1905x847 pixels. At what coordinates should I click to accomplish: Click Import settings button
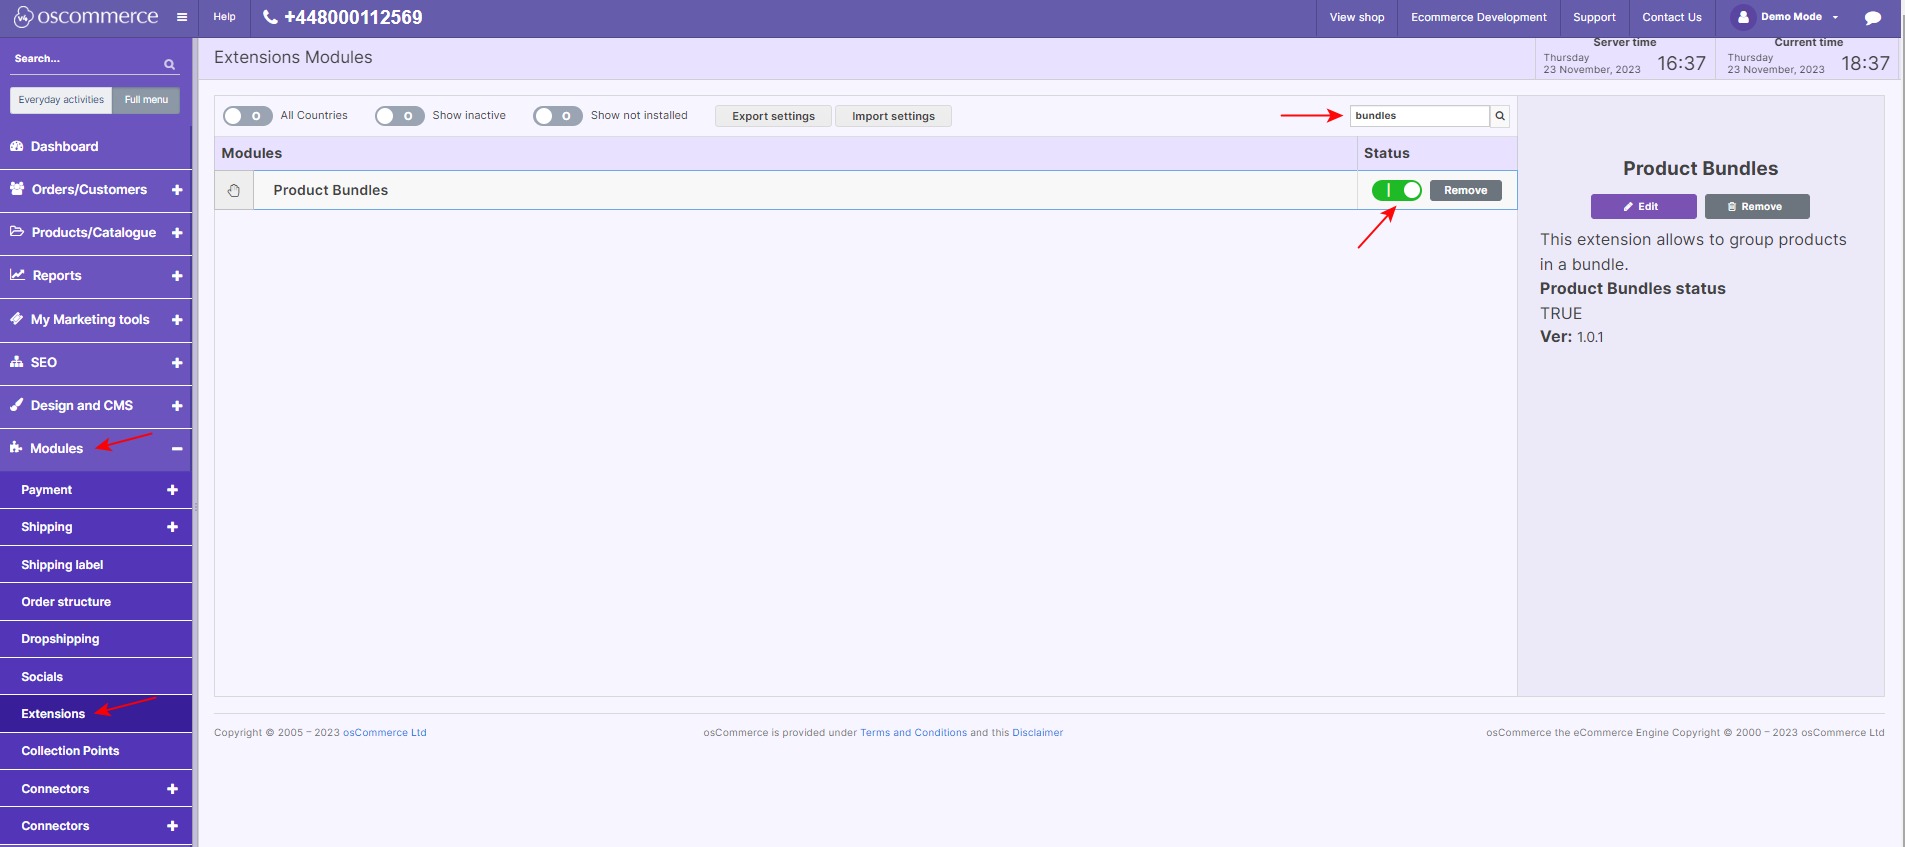[893, 116]
